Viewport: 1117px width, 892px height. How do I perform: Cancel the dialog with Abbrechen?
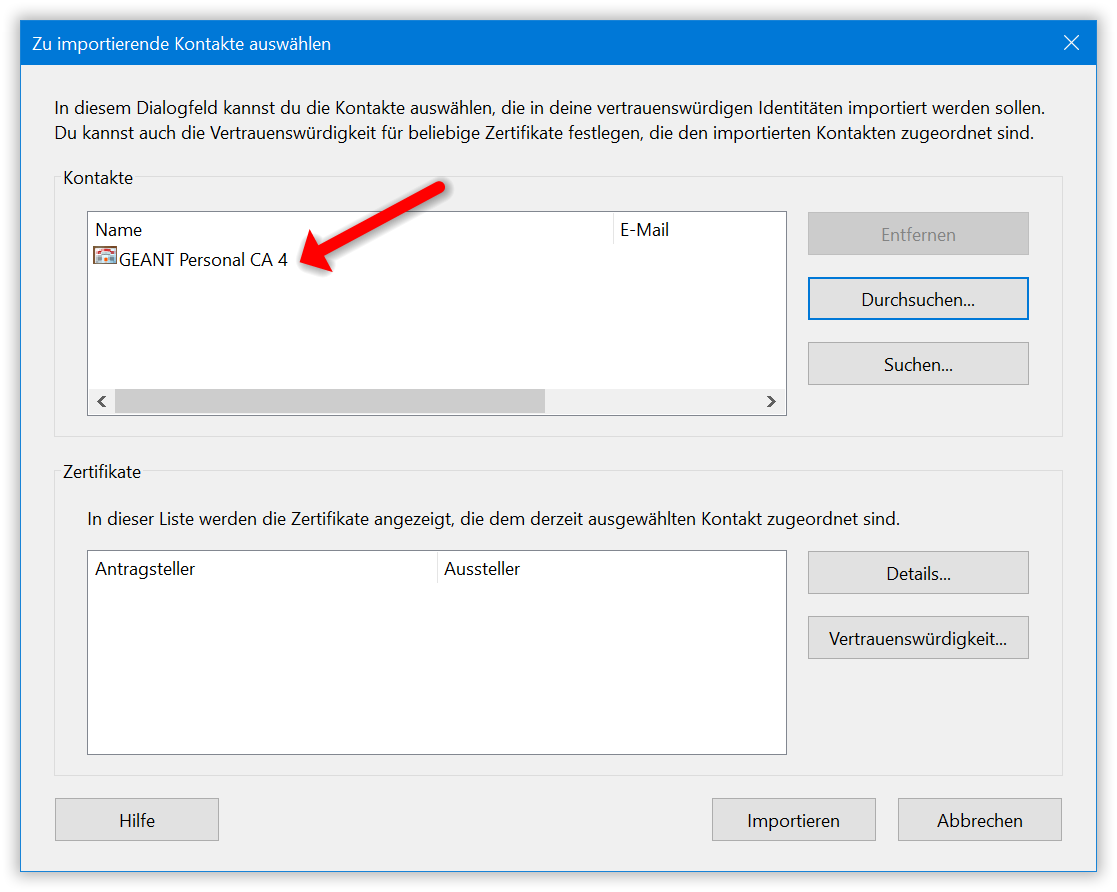point(980,820)
